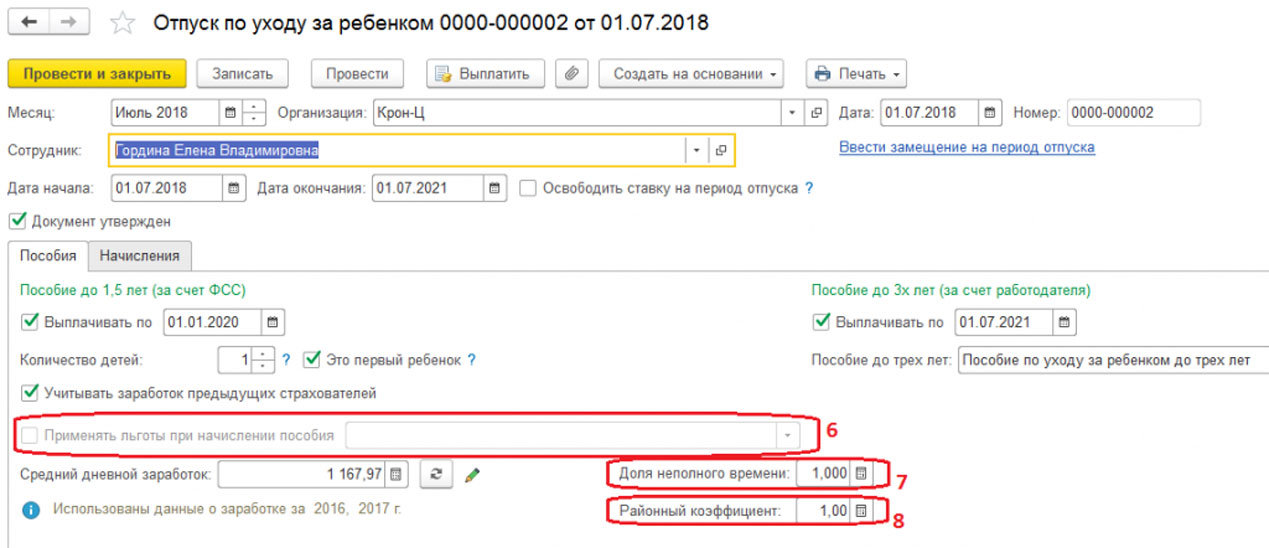Expand the Сотрудник dropdown list
The height and width of the screenshot is (548, 1269).
[x=696, y=150]
